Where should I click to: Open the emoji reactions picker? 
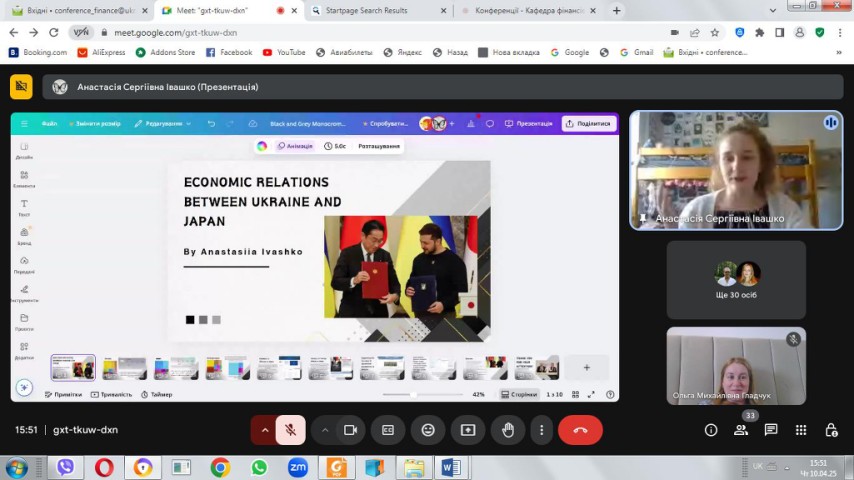(428, 430)
